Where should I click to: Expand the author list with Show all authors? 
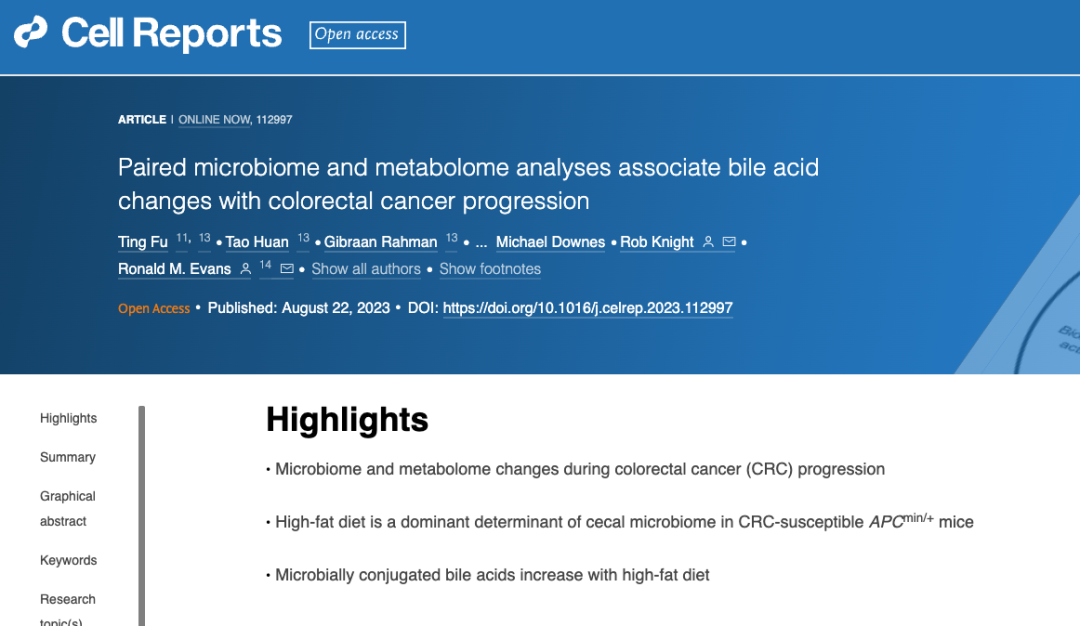coord(366,269)
